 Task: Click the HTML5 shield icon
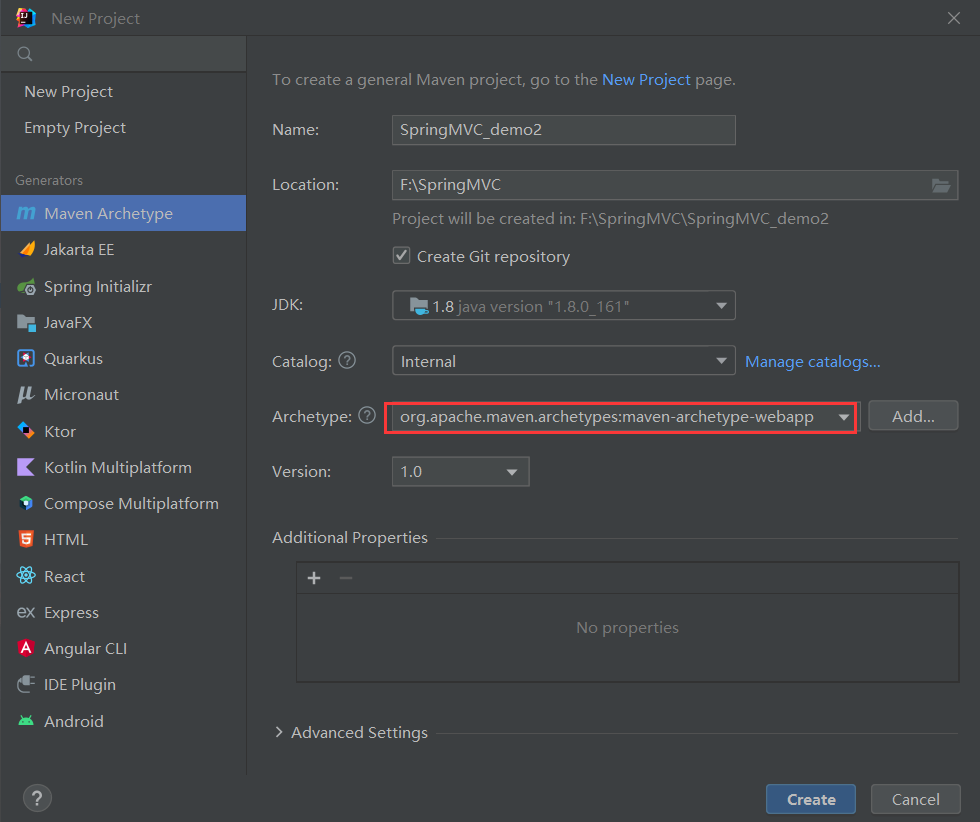click(26, 539)
